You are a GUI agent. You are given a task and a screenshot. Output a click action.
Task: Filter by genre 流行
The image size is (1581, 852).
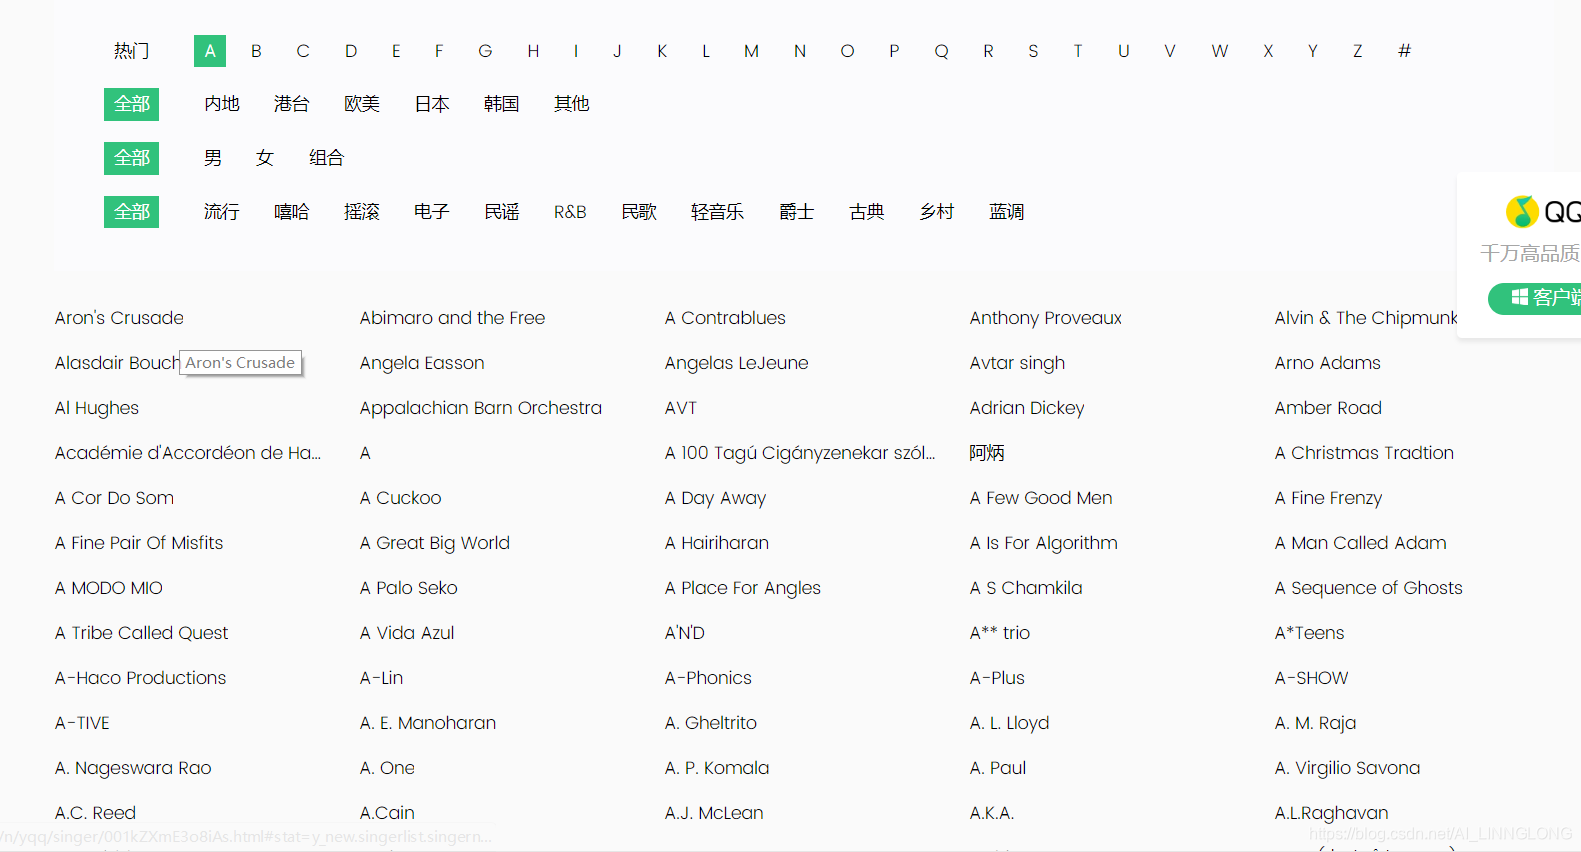coord(222,212)
